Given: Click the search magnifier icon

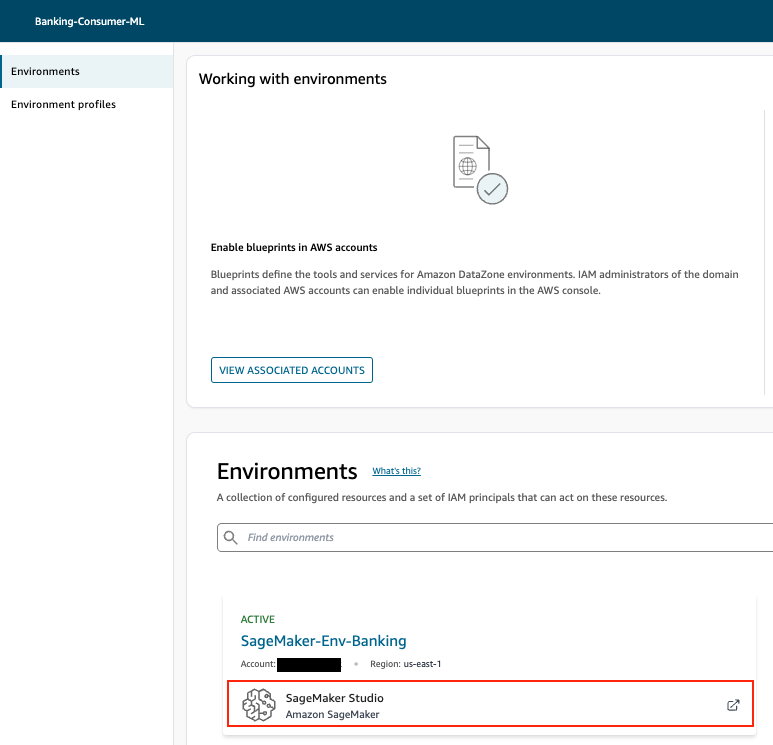Looking at the screenshot, I should 231,537.
